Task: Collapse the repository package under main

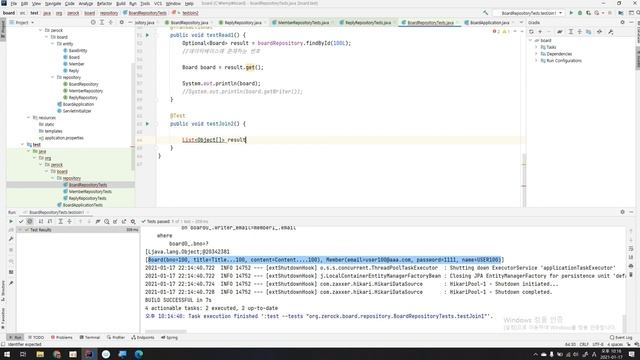Action: click(x=53, y=77)
